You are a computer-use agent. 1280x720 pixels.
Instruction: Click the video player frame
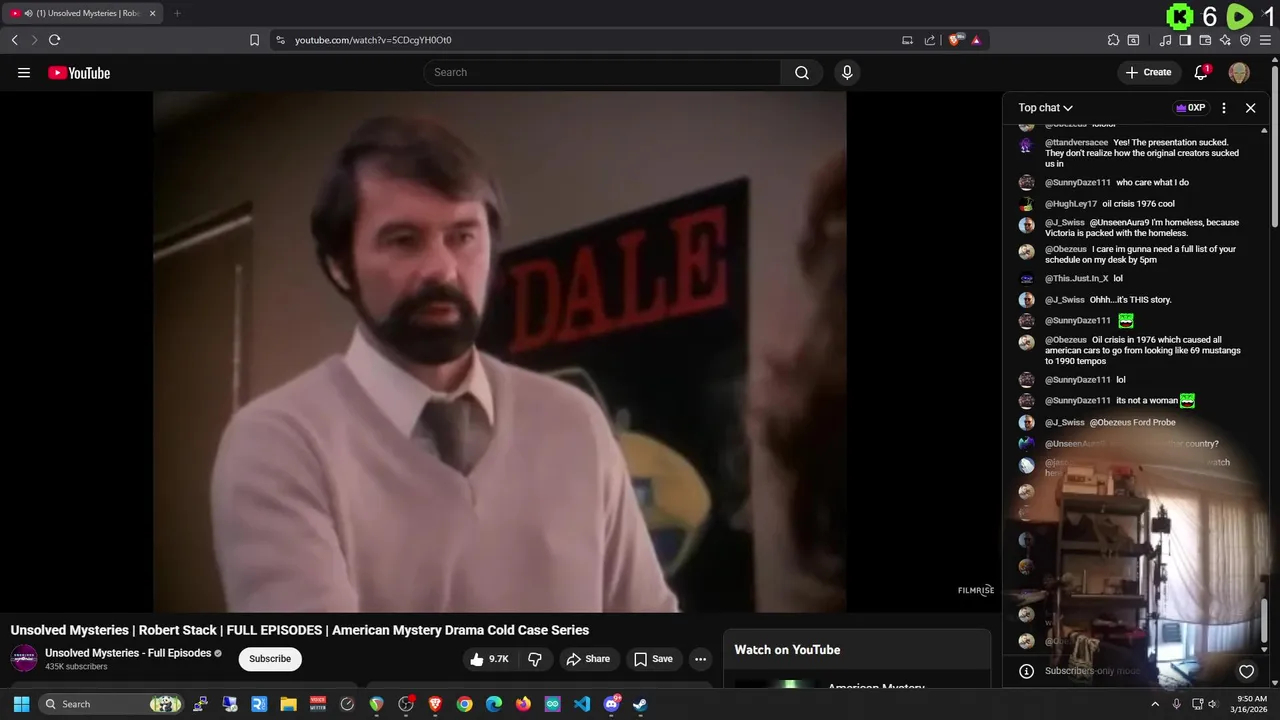[500, 351]
